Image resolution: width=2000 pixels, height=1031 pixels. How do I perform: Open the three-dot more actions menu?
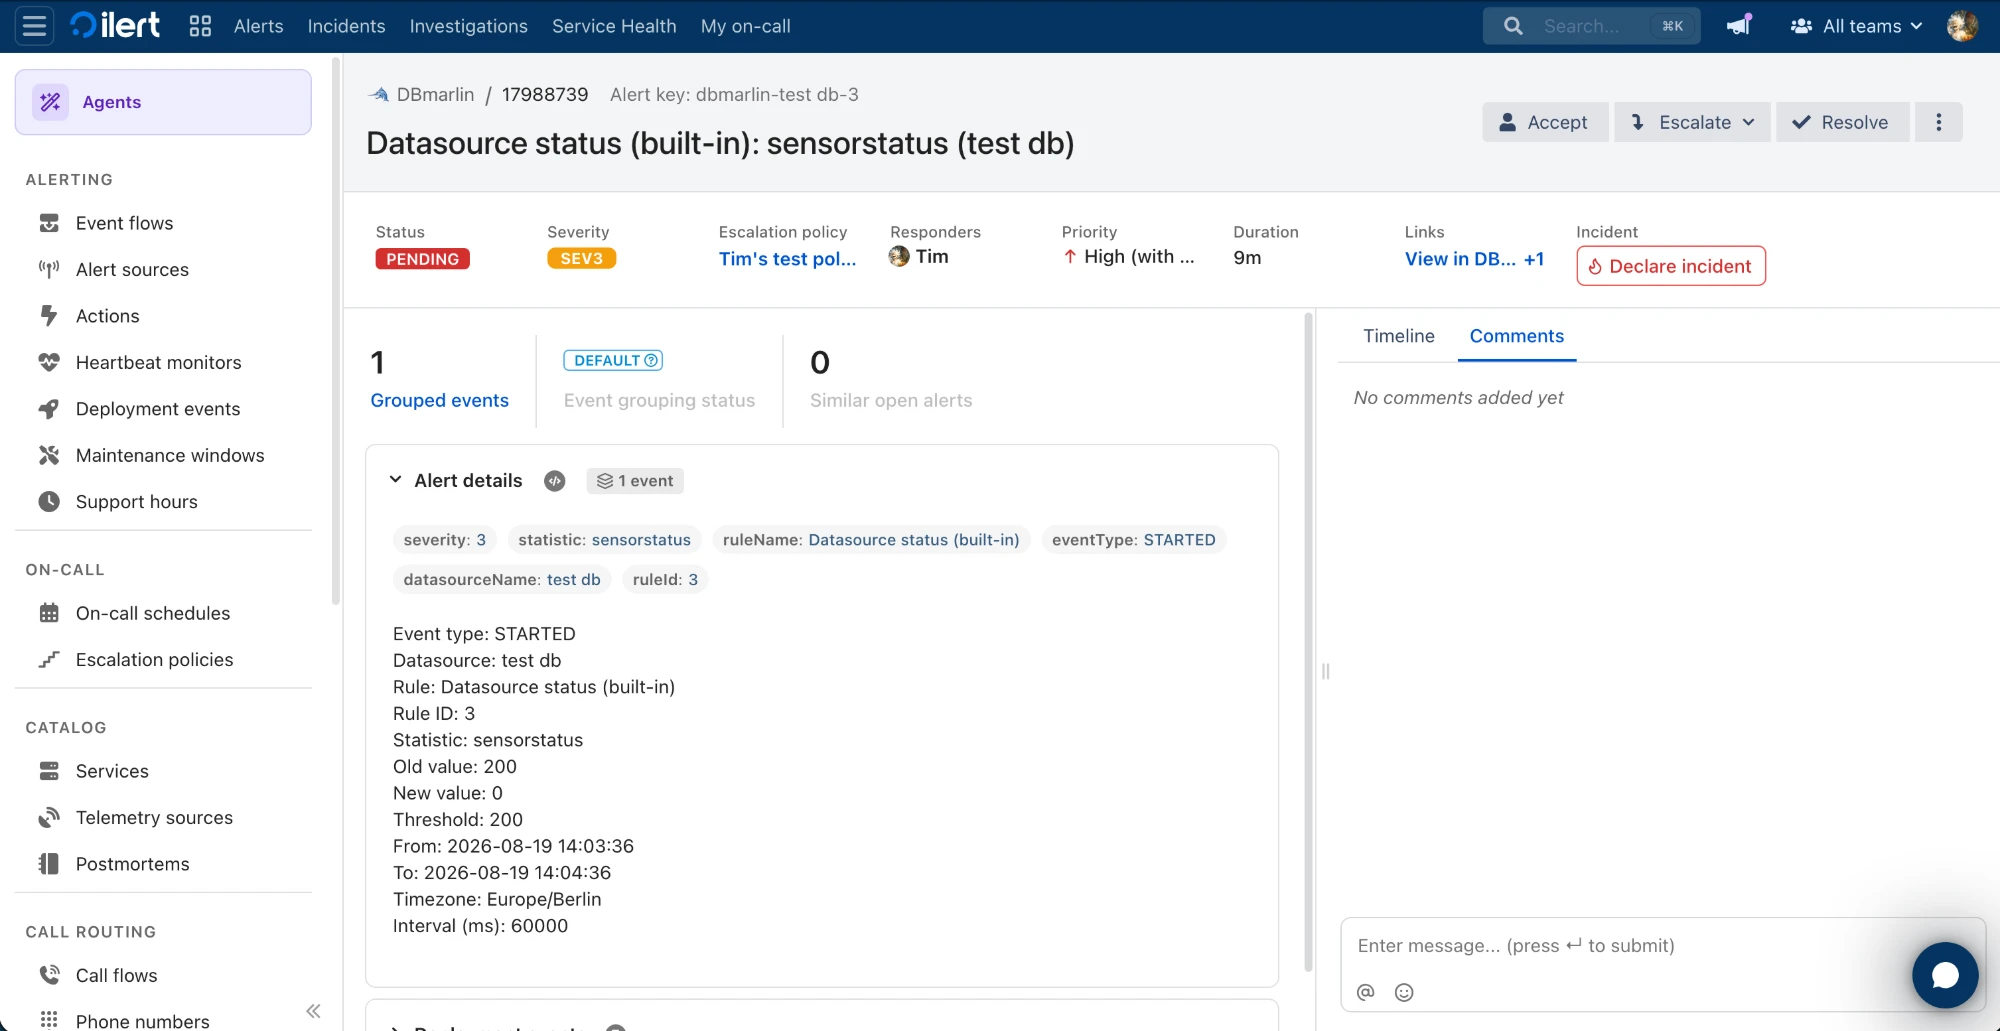(x=1938, y=122)
